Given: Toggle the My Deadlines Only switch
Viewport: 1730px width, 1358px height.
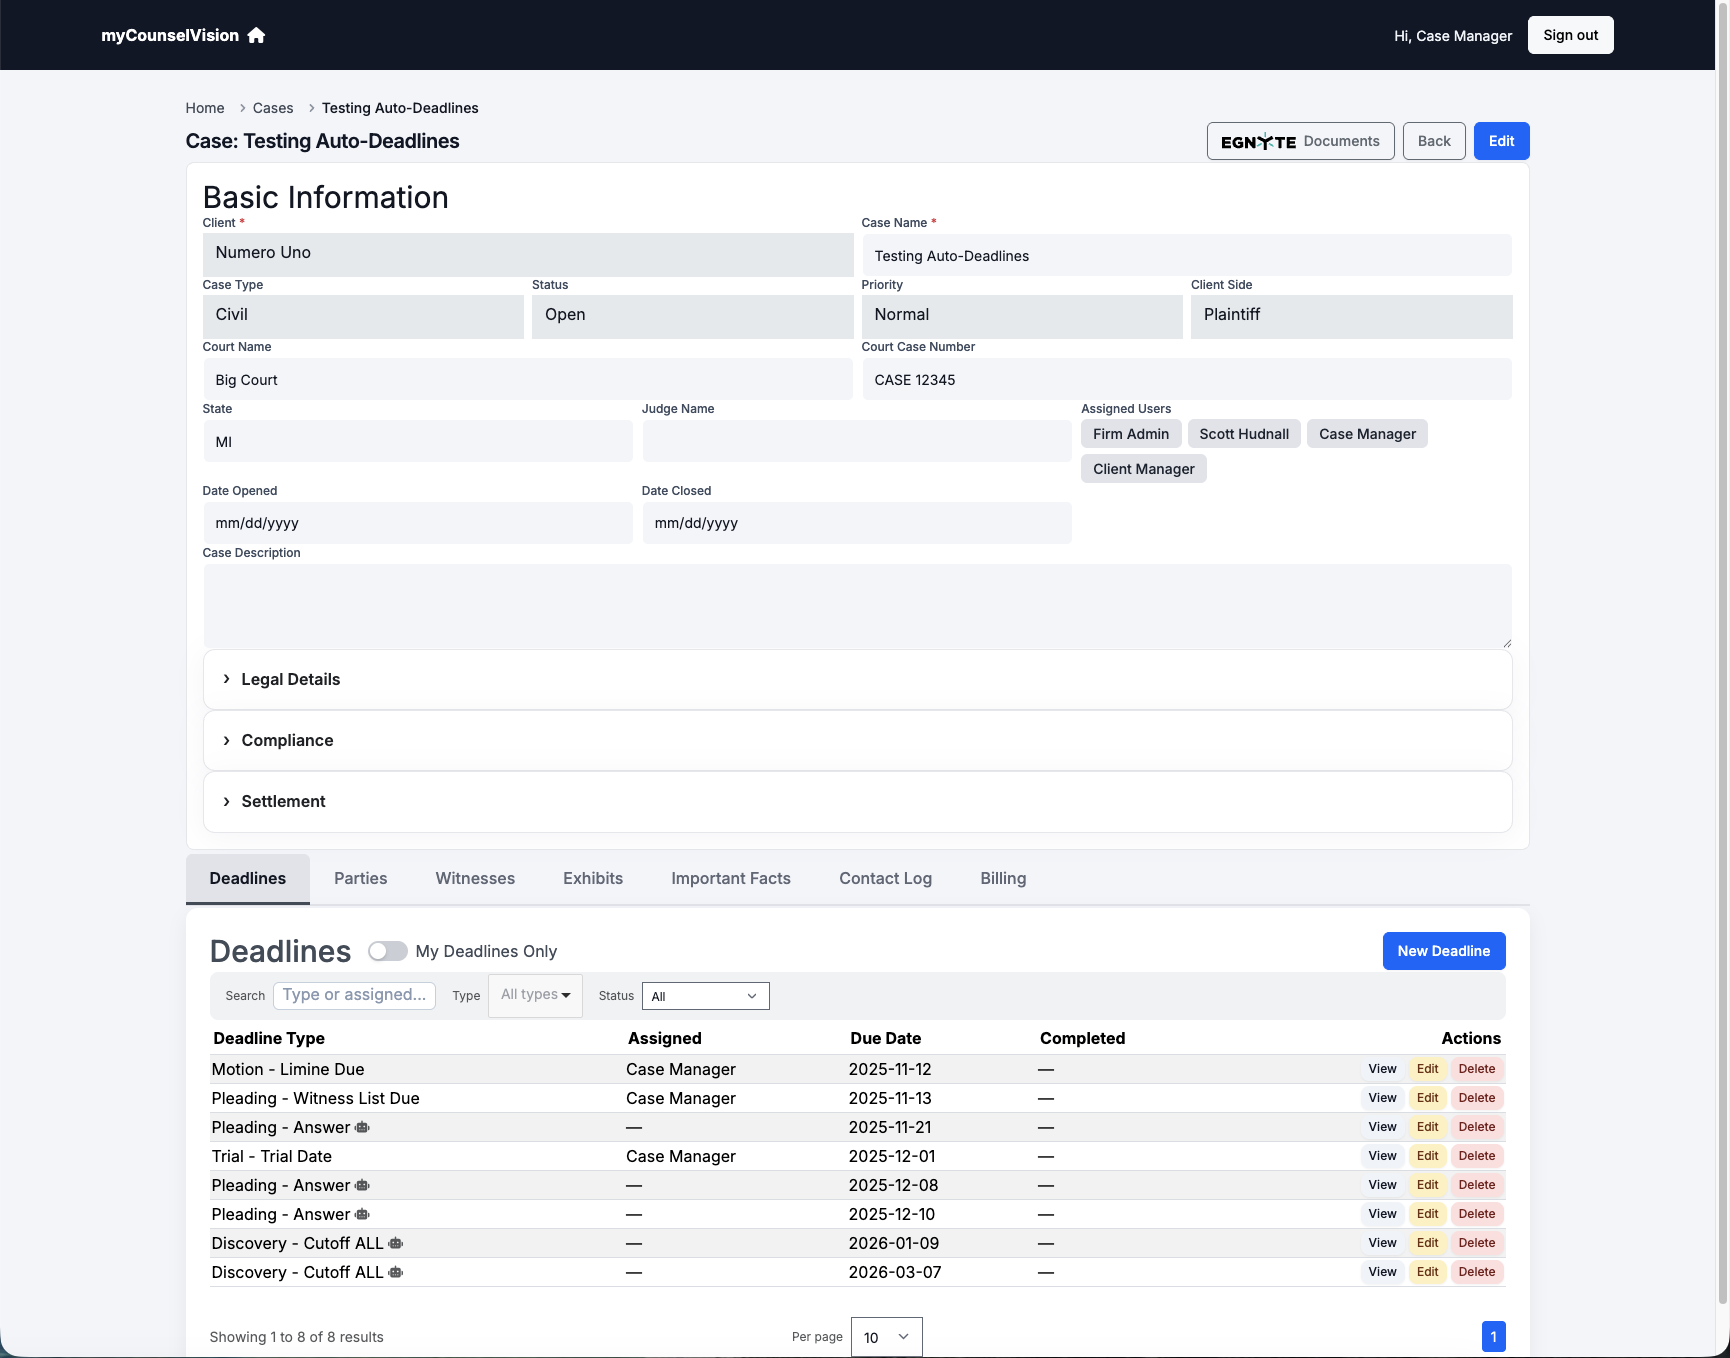Looking at the screenshot, I should click(387, 951).
